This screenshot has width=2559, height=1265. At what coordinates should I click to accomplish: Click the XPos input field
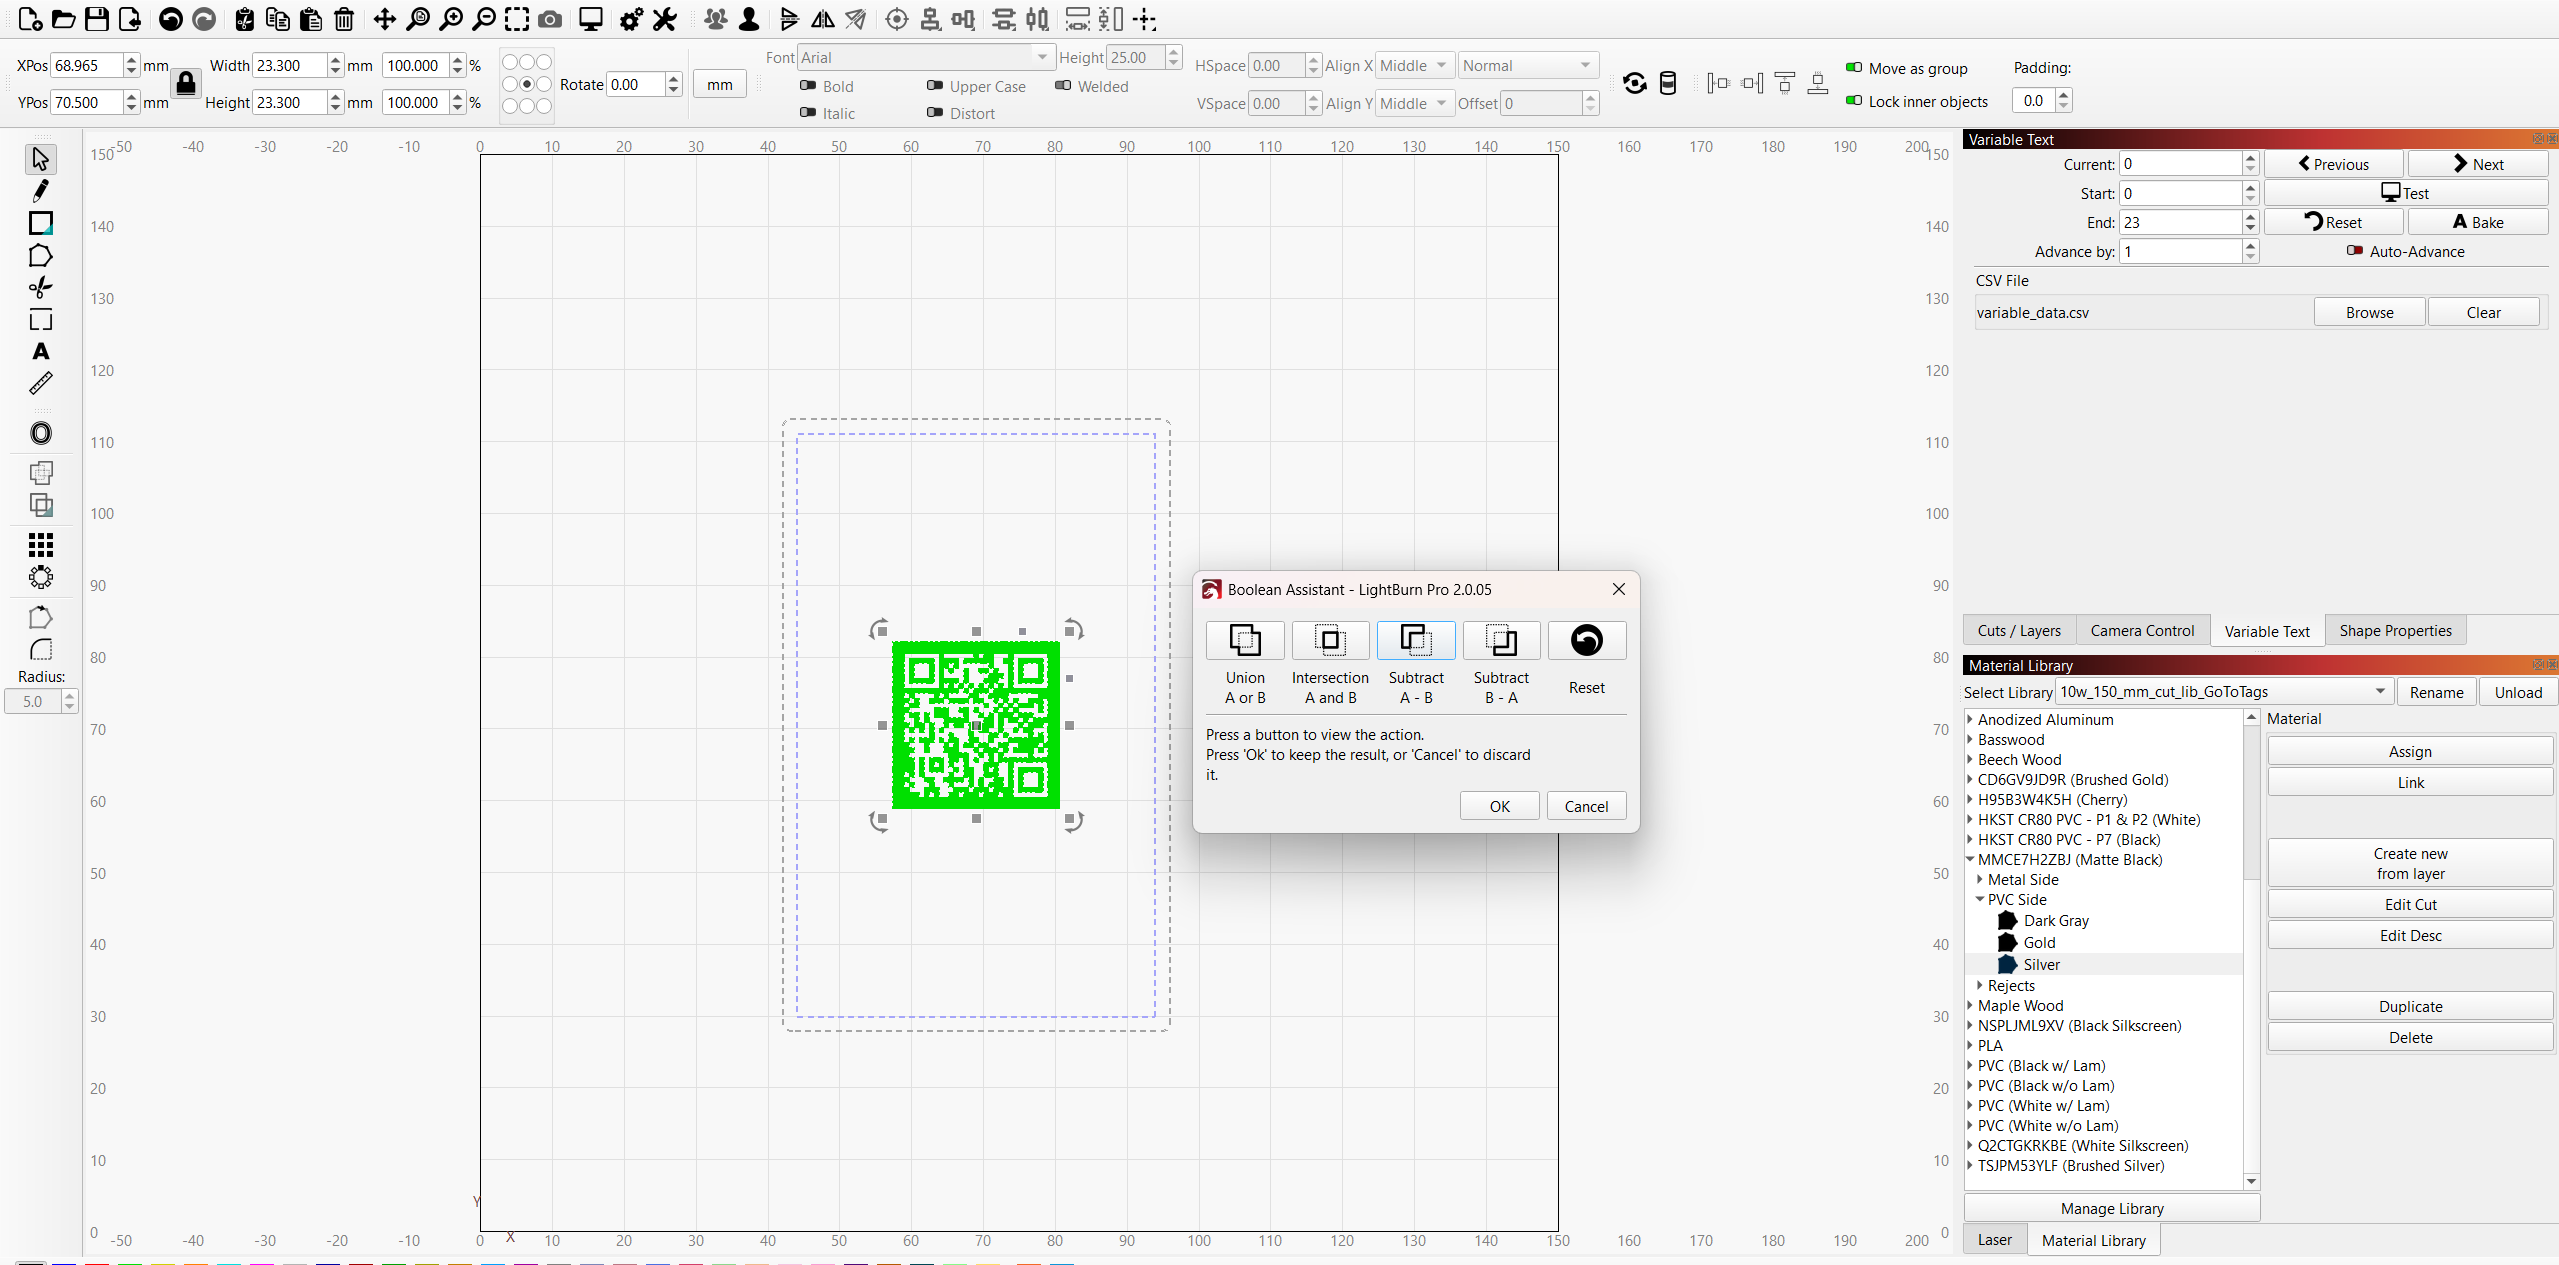[x=86, y=65]
